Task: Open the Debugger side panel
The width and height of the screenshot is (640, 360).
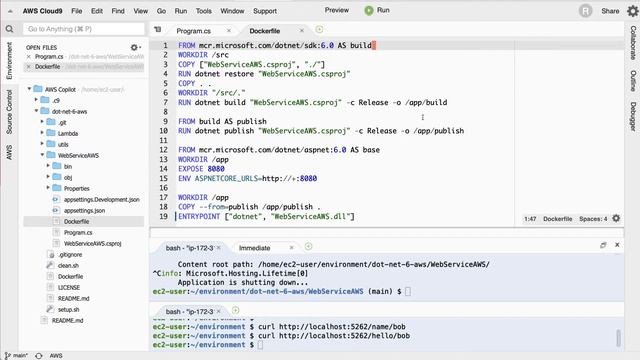Action: (x=633, y=116)
